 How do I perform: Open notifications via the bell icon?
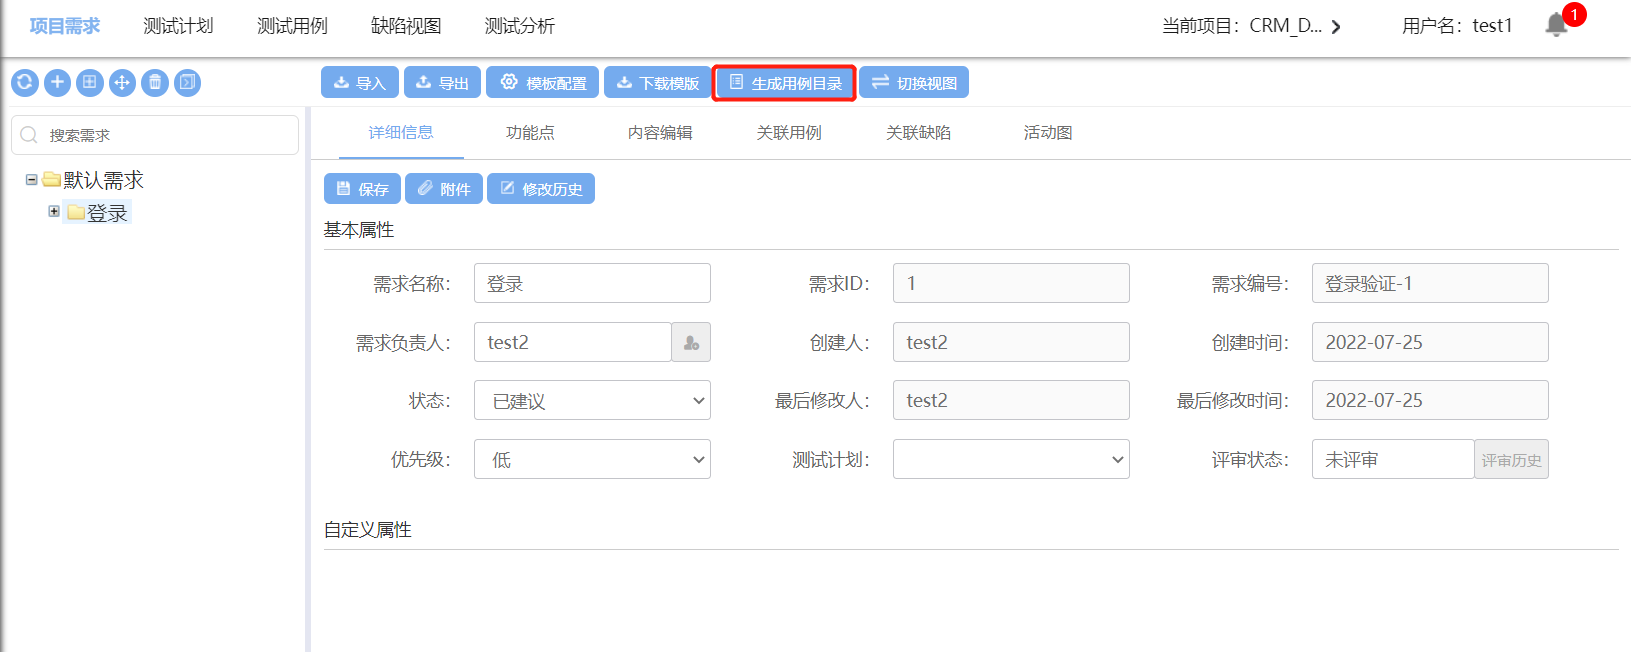point(1556,25)
